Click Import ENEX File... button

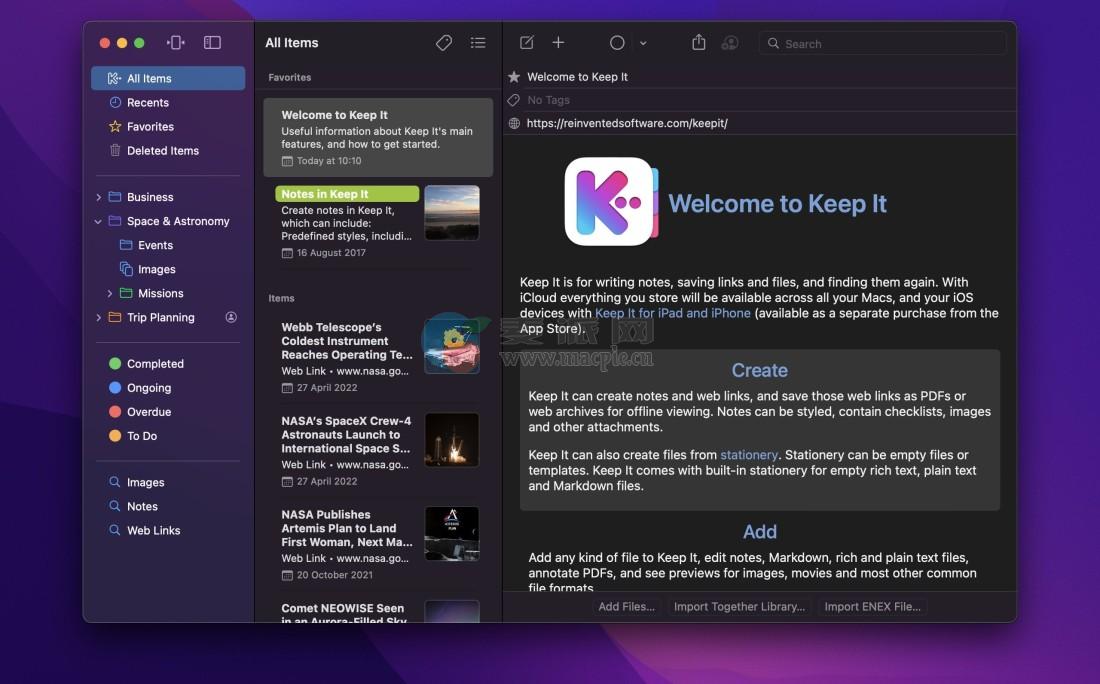(x=872, y=607)
